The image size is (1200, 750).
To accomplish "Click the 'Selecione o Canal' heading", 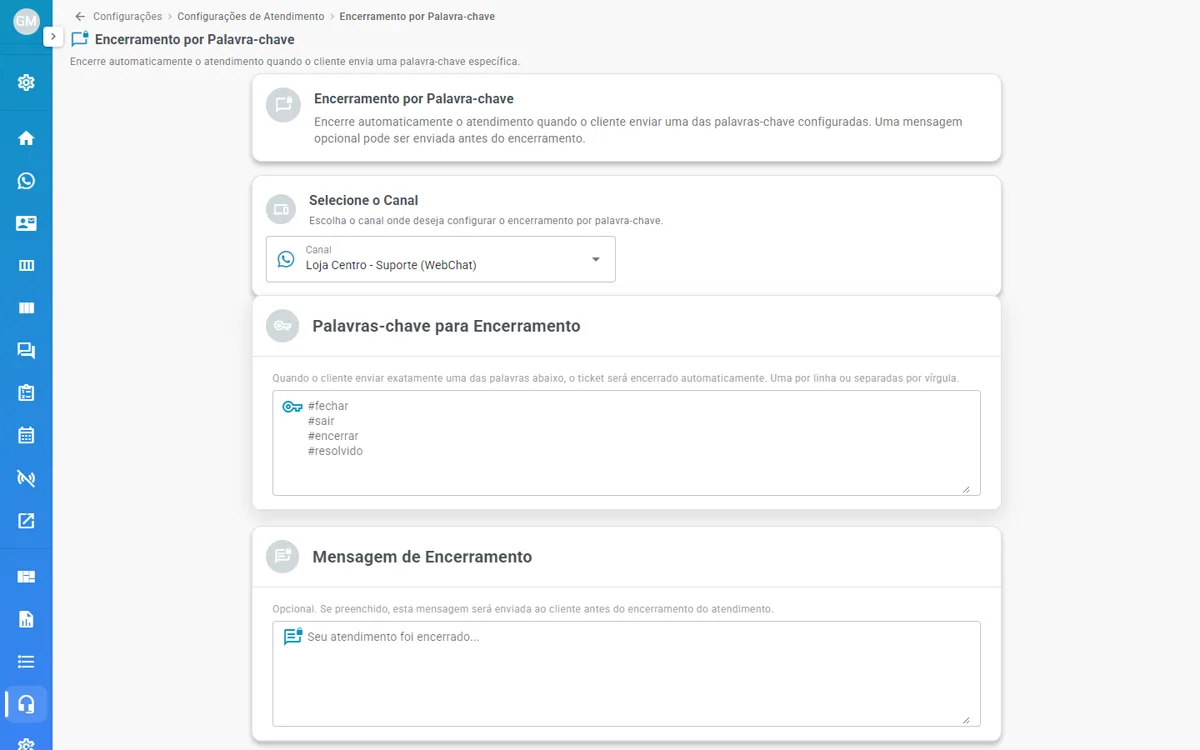I will coord(363,200).
